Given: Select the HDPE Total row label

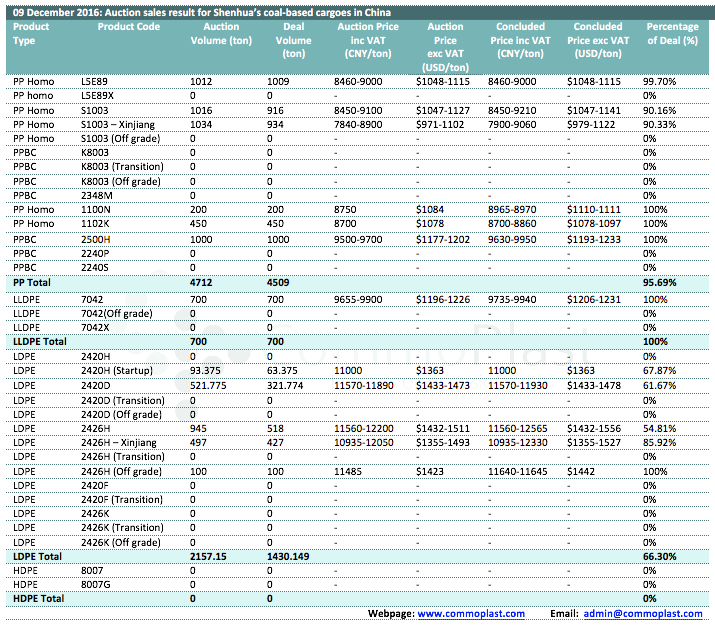Looking at the screenshot, I should [38, 598].
